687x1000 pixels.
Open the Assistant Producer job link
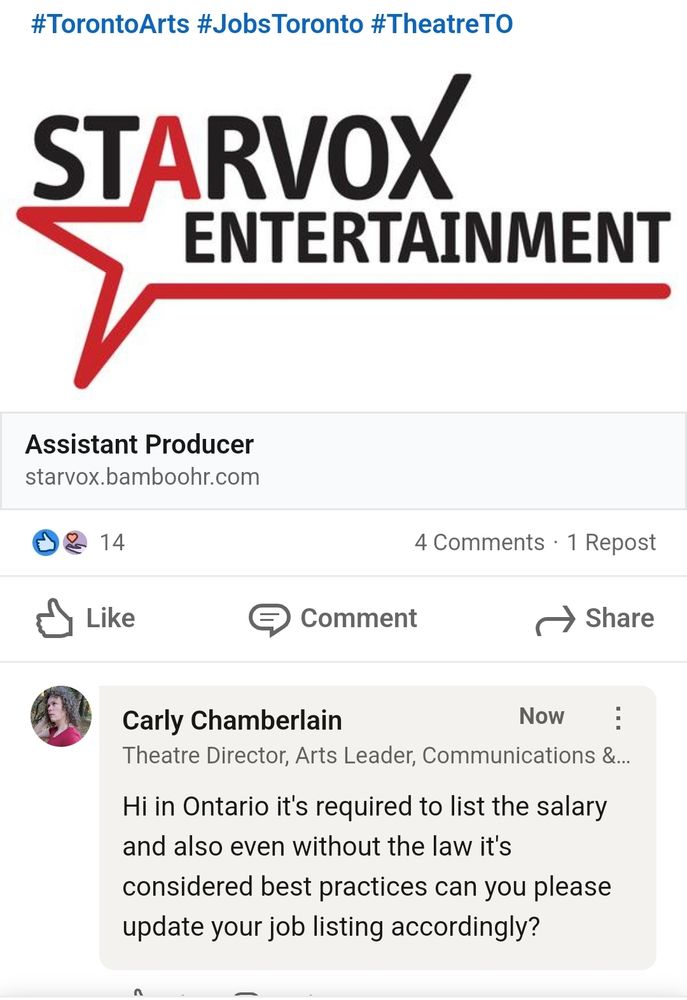[139, 444]
